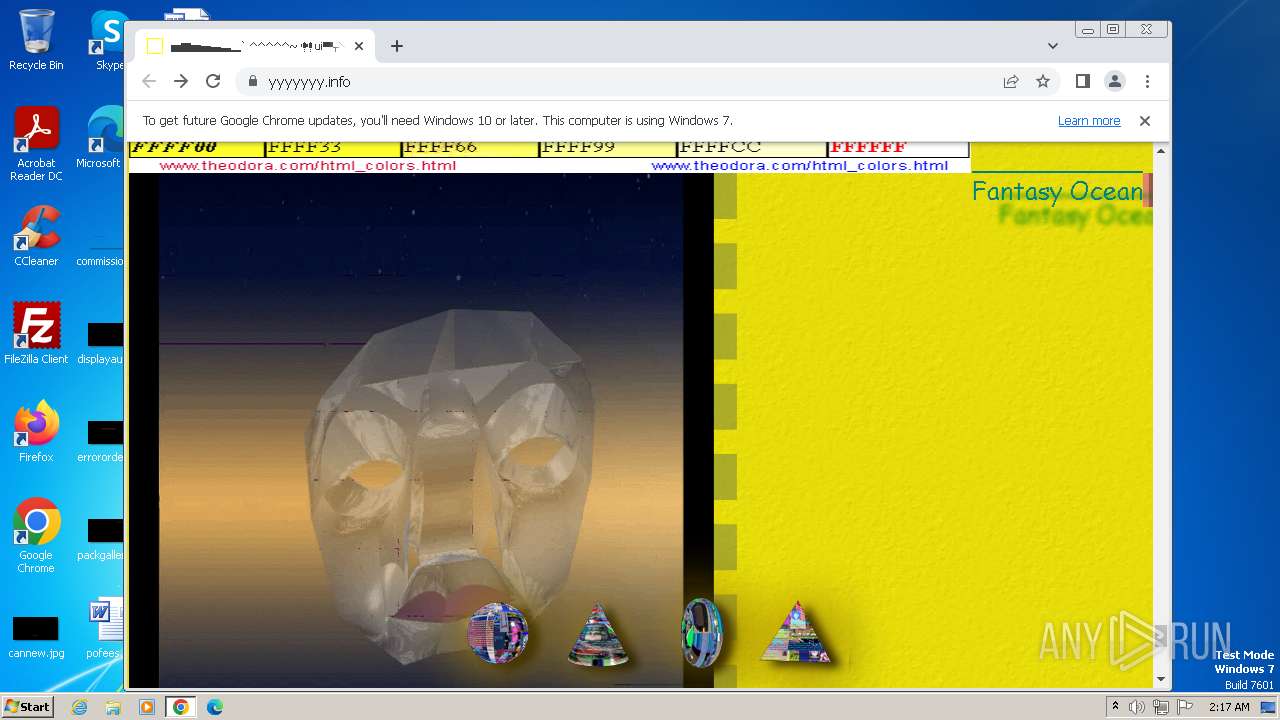The width and height of the screenshot is (1280, 720).
Task: Select the FFFF00 color cell
Action: 196,148
